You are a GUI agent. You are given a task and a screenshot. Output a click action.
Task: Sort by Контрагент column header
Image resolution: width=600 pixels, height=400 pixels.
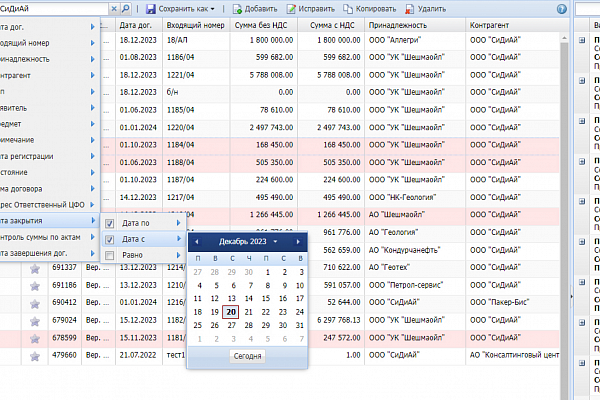coord(513,25)
